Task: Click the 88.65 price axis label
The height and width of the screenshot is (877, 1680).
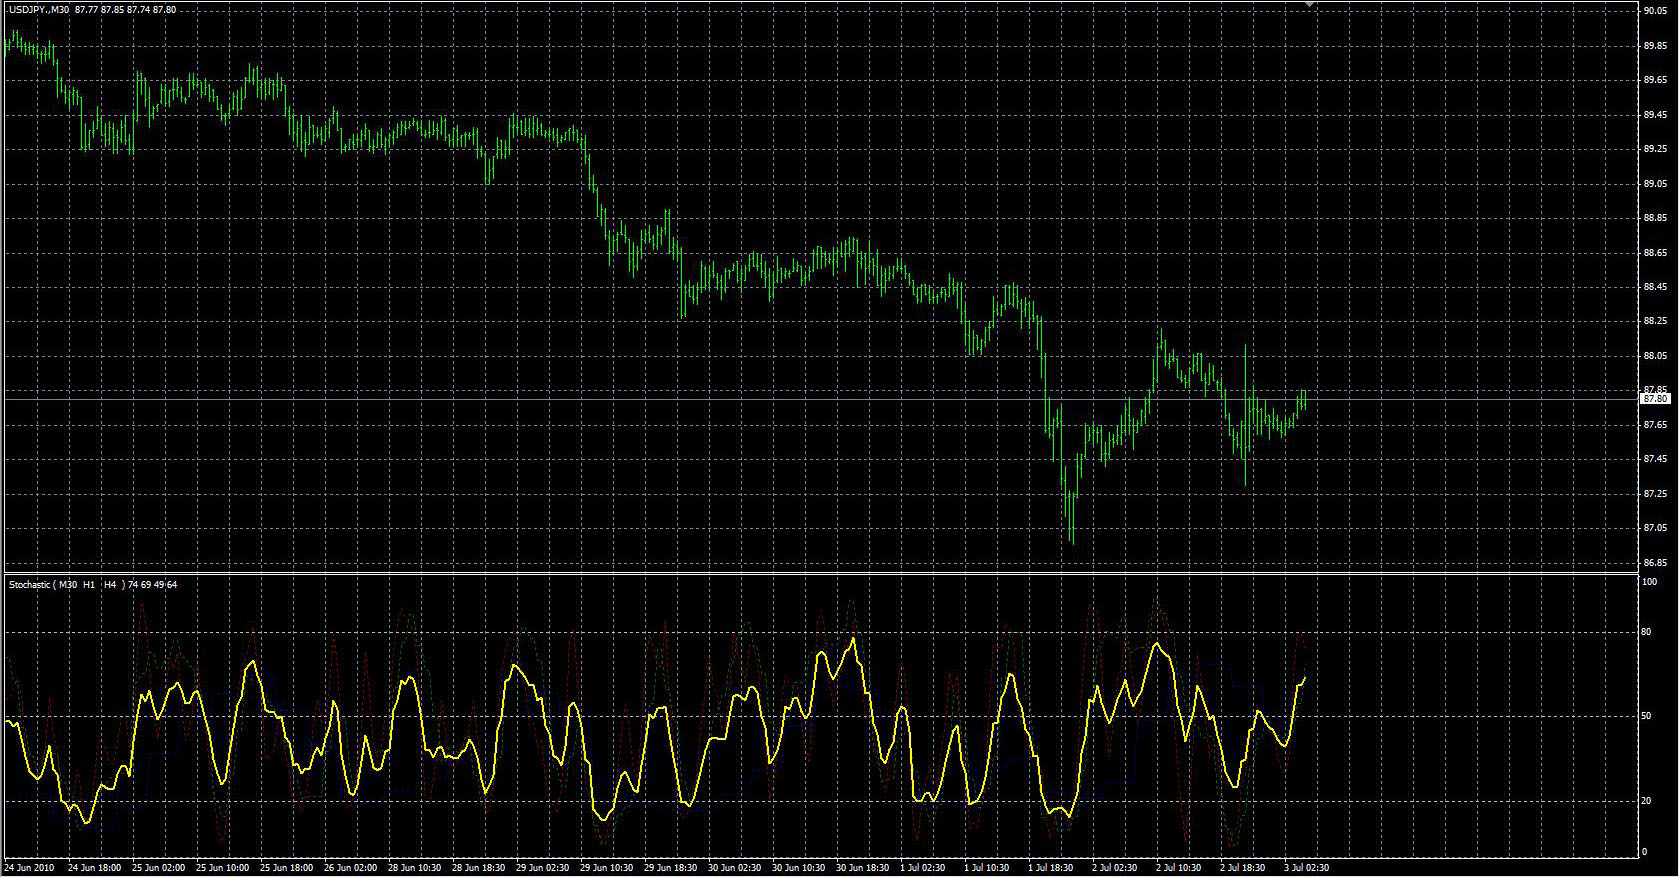Action: click(x=1654, y=253)
